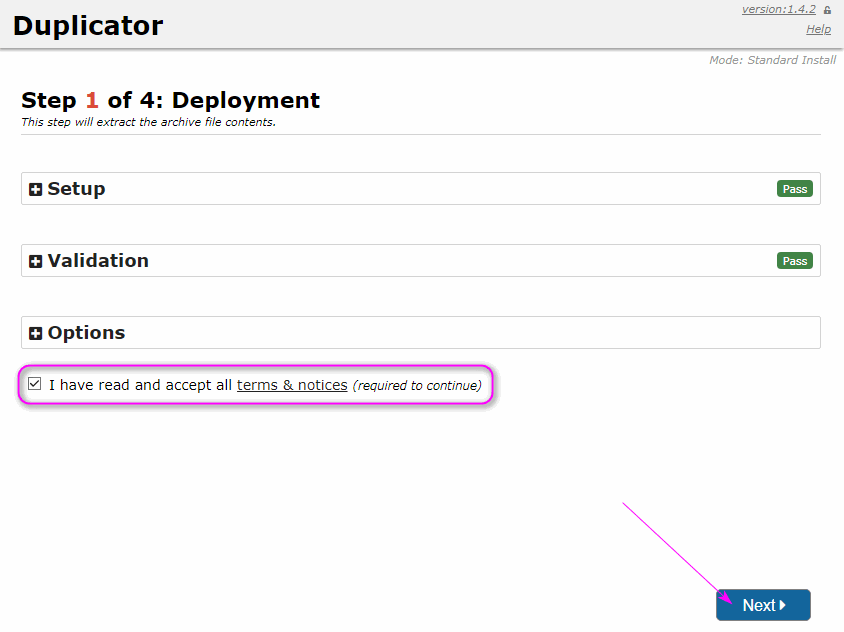Click the Validation section title
This screenshot has height=632, width=844.
pos(98,261)
